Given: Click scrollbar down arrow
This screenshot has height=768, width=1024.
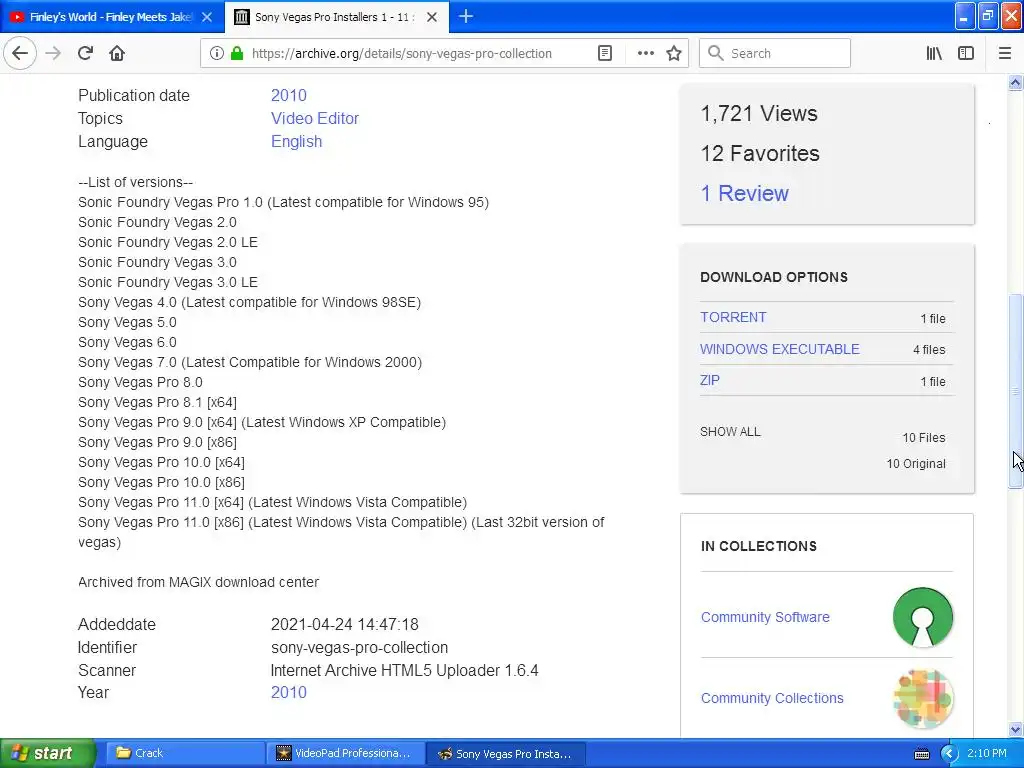Looking at the screenshot, I should (1015, 729).
